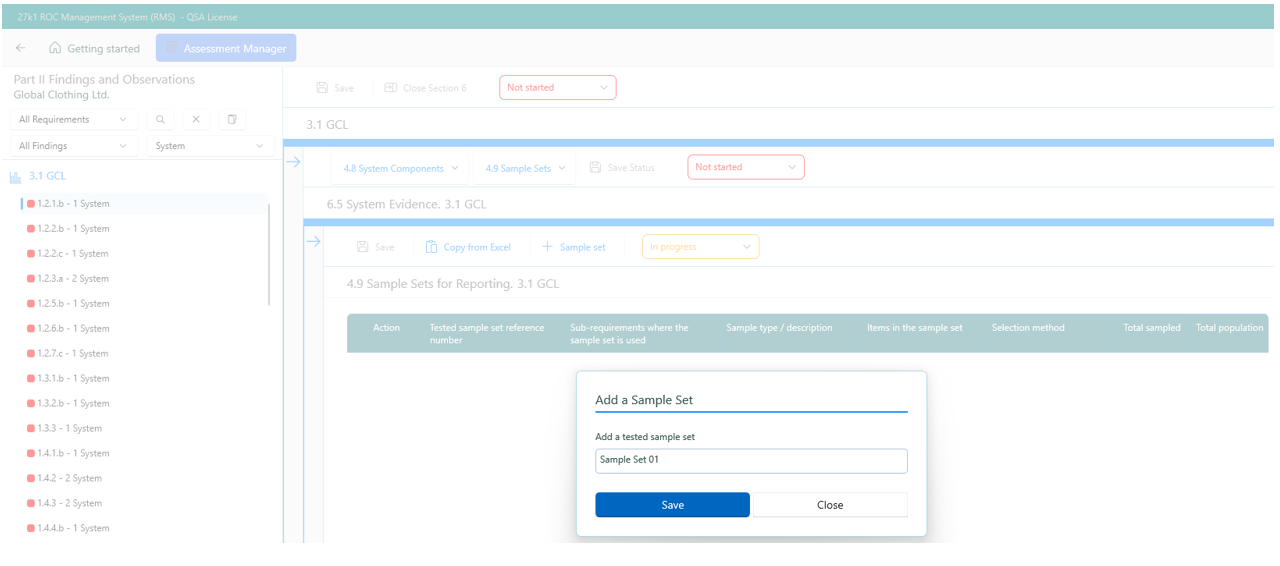The image size is (1280, 566).
Task: Click the back arrow in top navigation
Action: (21, 49)
